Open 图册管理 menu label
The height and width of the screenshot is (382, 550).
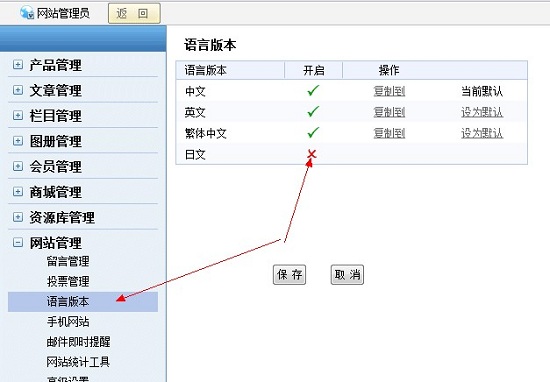55,141
